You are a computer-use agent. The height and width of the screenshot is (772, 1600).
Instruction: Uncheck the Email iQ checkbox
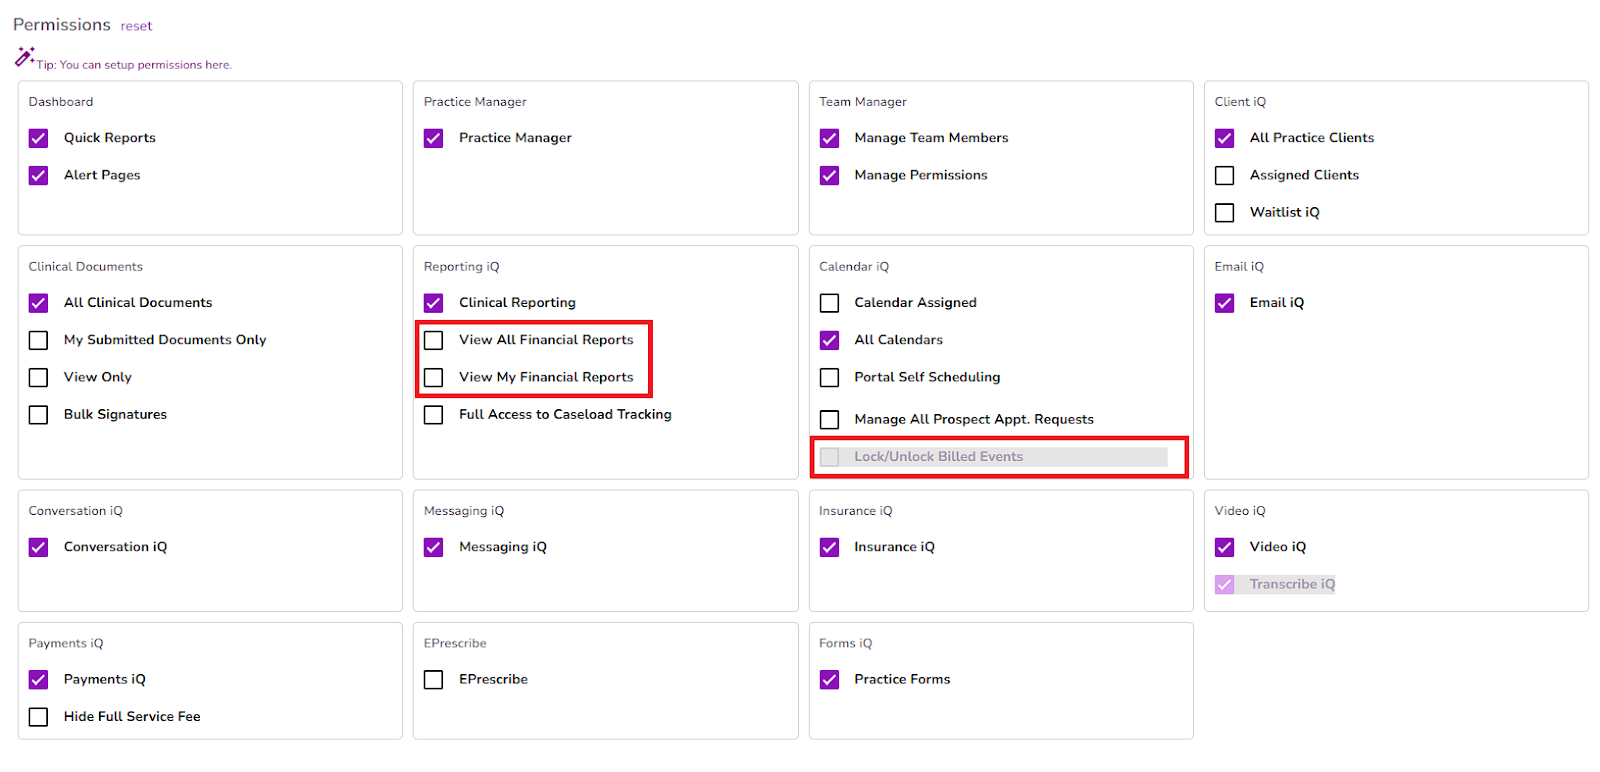[1224, 303]
